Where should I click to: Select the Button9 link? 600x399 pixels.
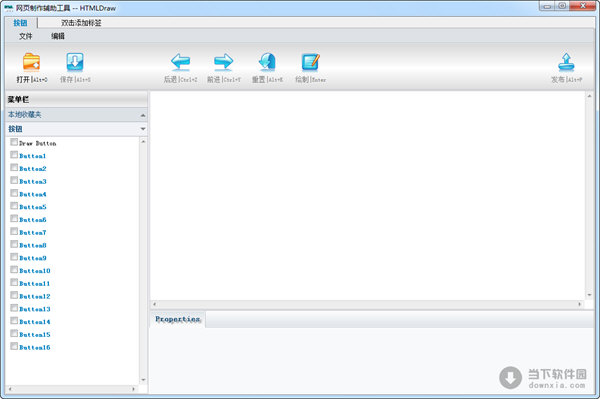pos(33,258)
